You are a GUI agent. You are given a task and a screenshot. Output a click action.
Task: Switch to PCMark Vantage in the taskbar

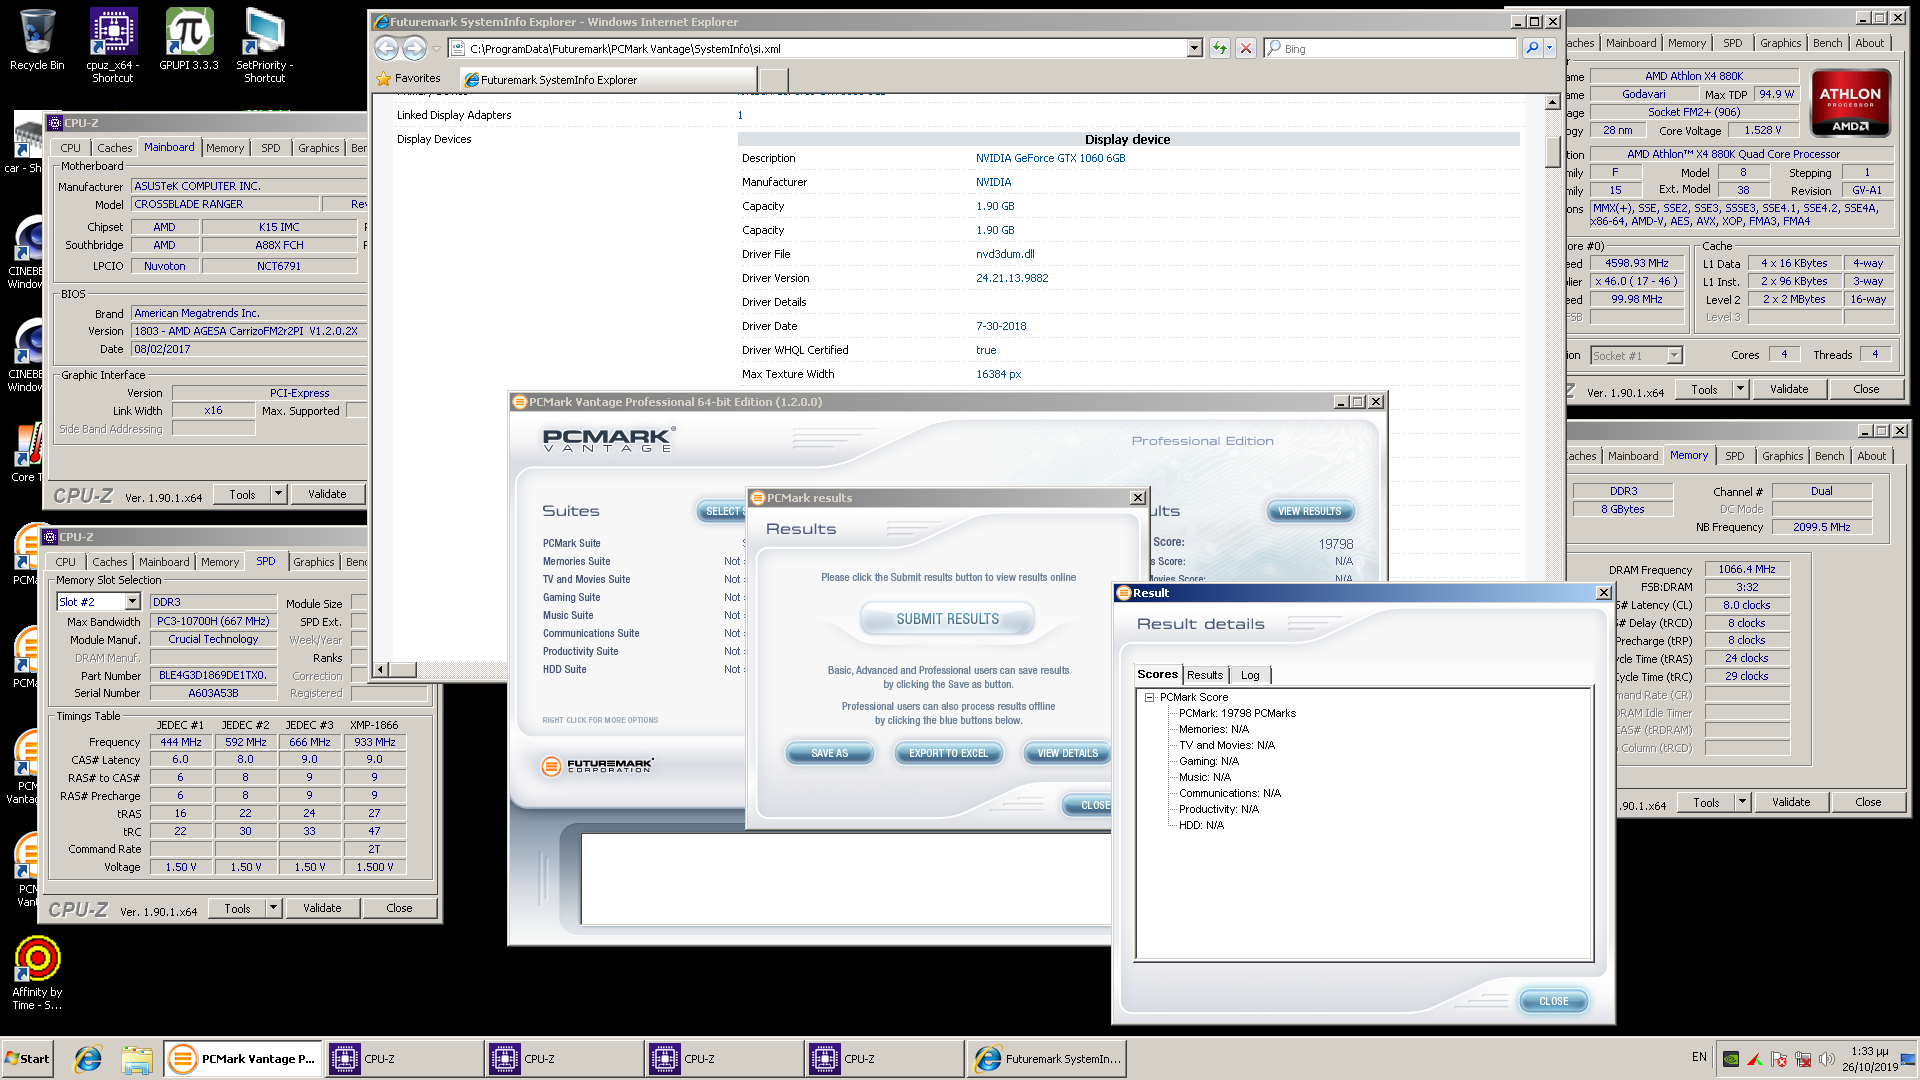point(243,1059)
